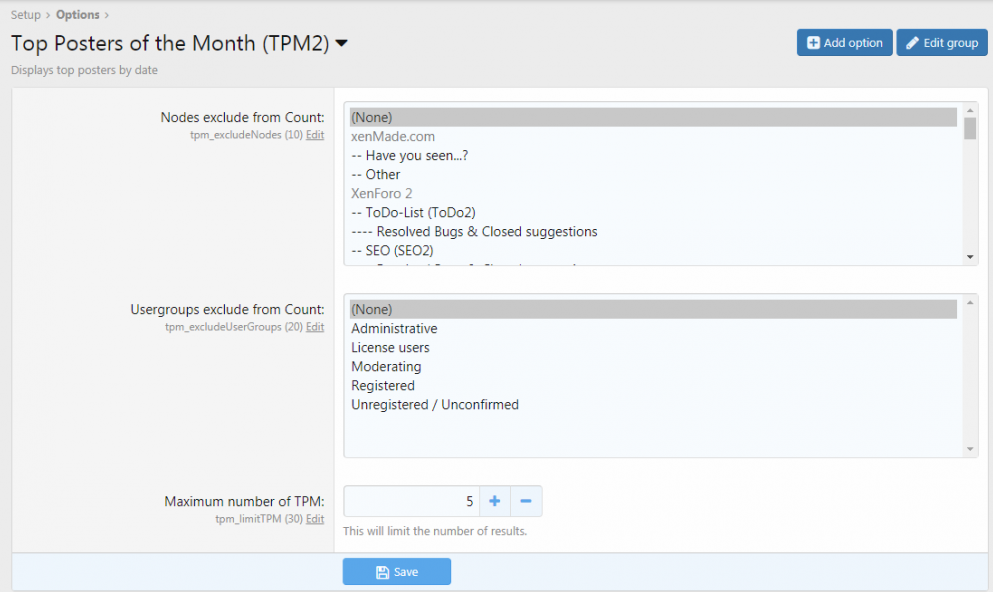This screenshot has height=592, width=993.
Task: Decrease Maximum number of TPM with minus
Action: (x=526, y=501)
